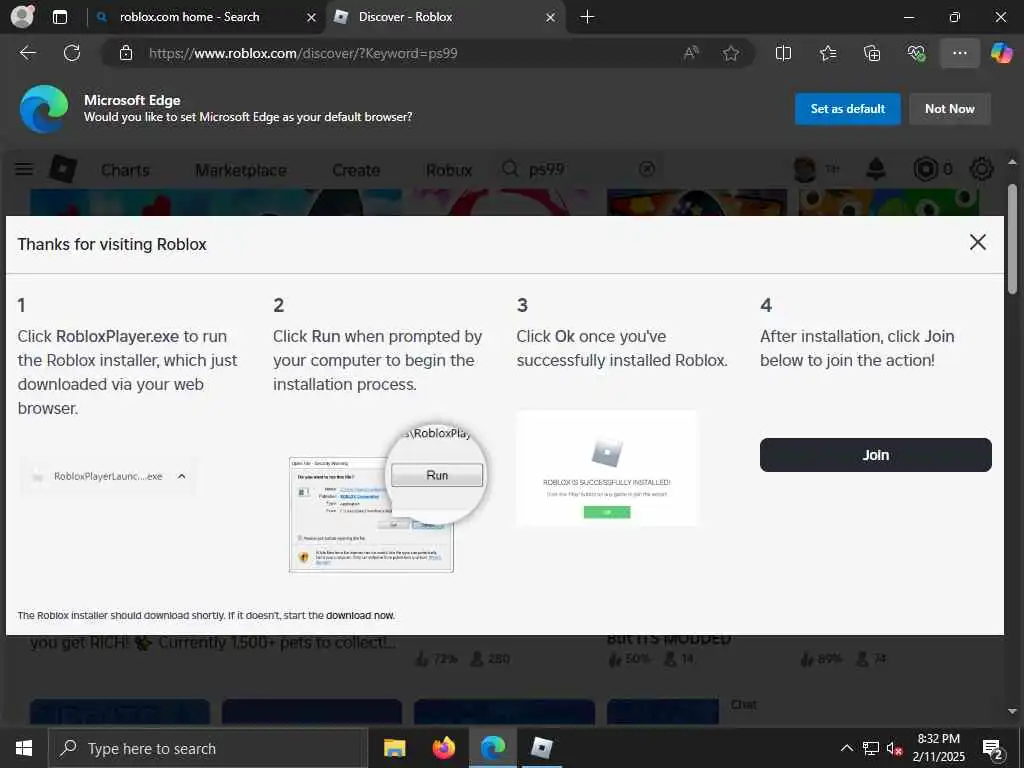
Task: Open the Marketplace page
Action: point(240,170)
